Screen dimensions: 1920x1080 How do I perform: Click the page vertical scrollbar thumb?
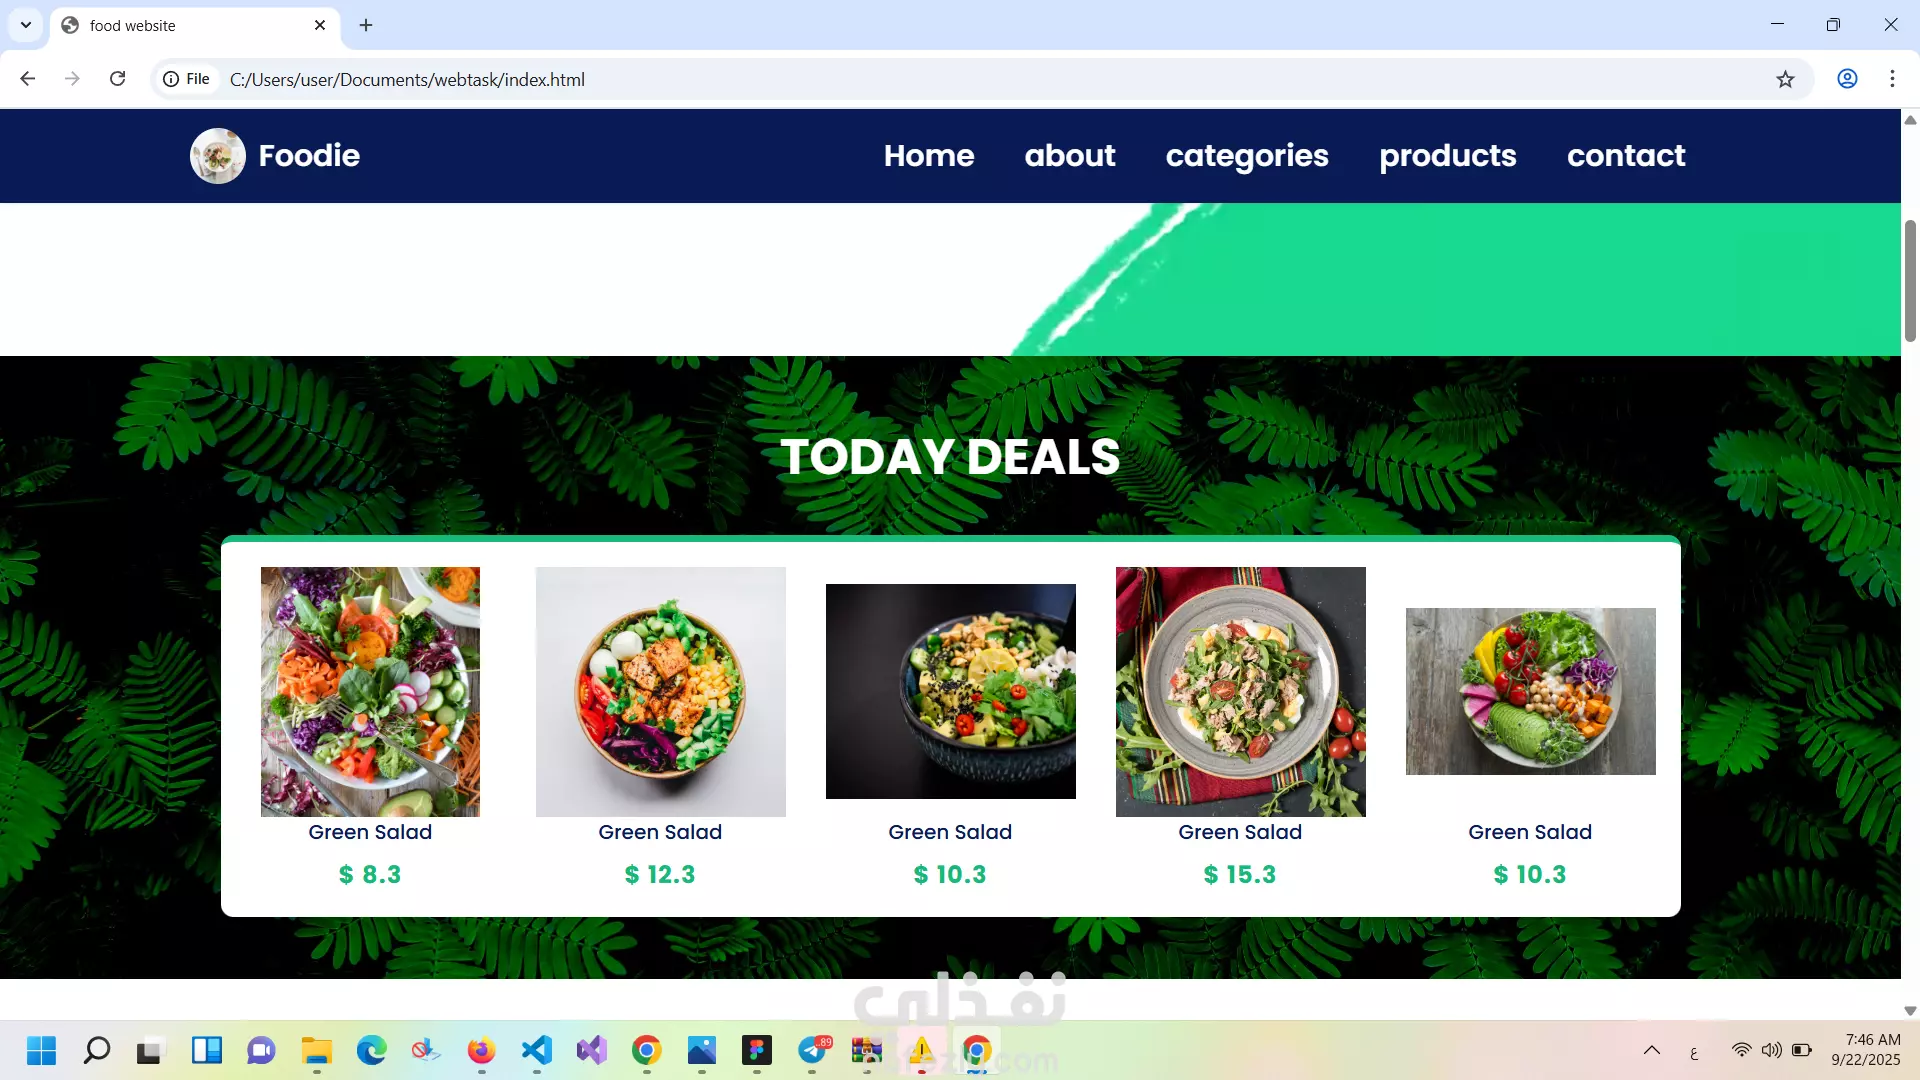click(x=1910, y=280)
